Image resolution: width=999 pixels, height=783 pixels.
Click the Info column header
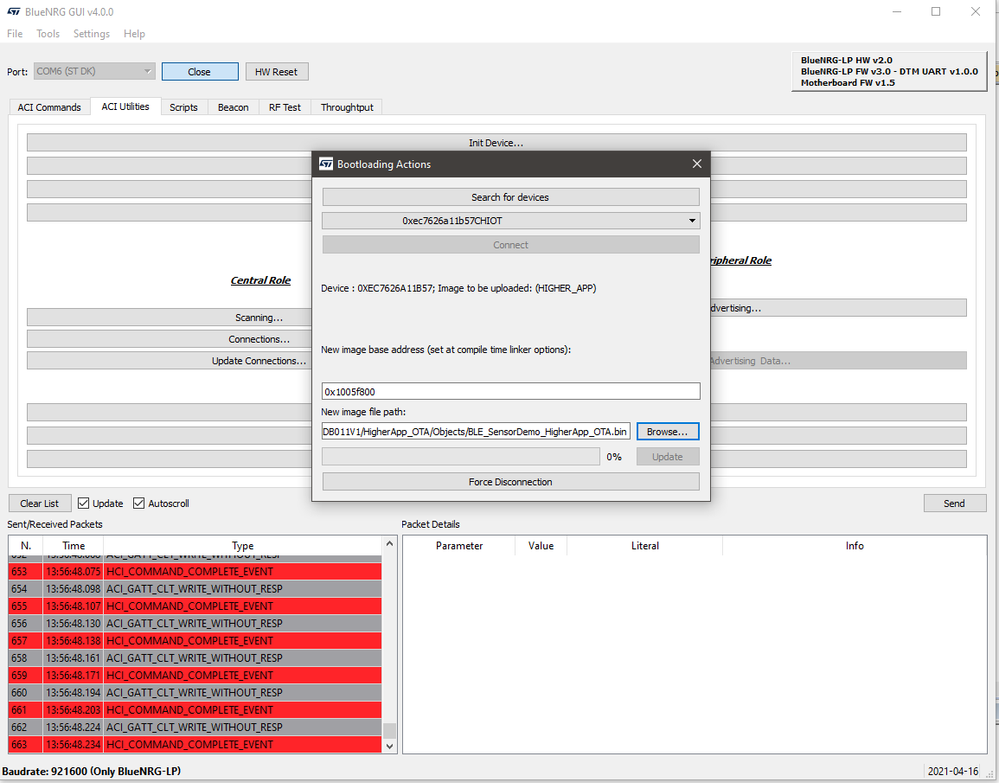click(854, 545)
